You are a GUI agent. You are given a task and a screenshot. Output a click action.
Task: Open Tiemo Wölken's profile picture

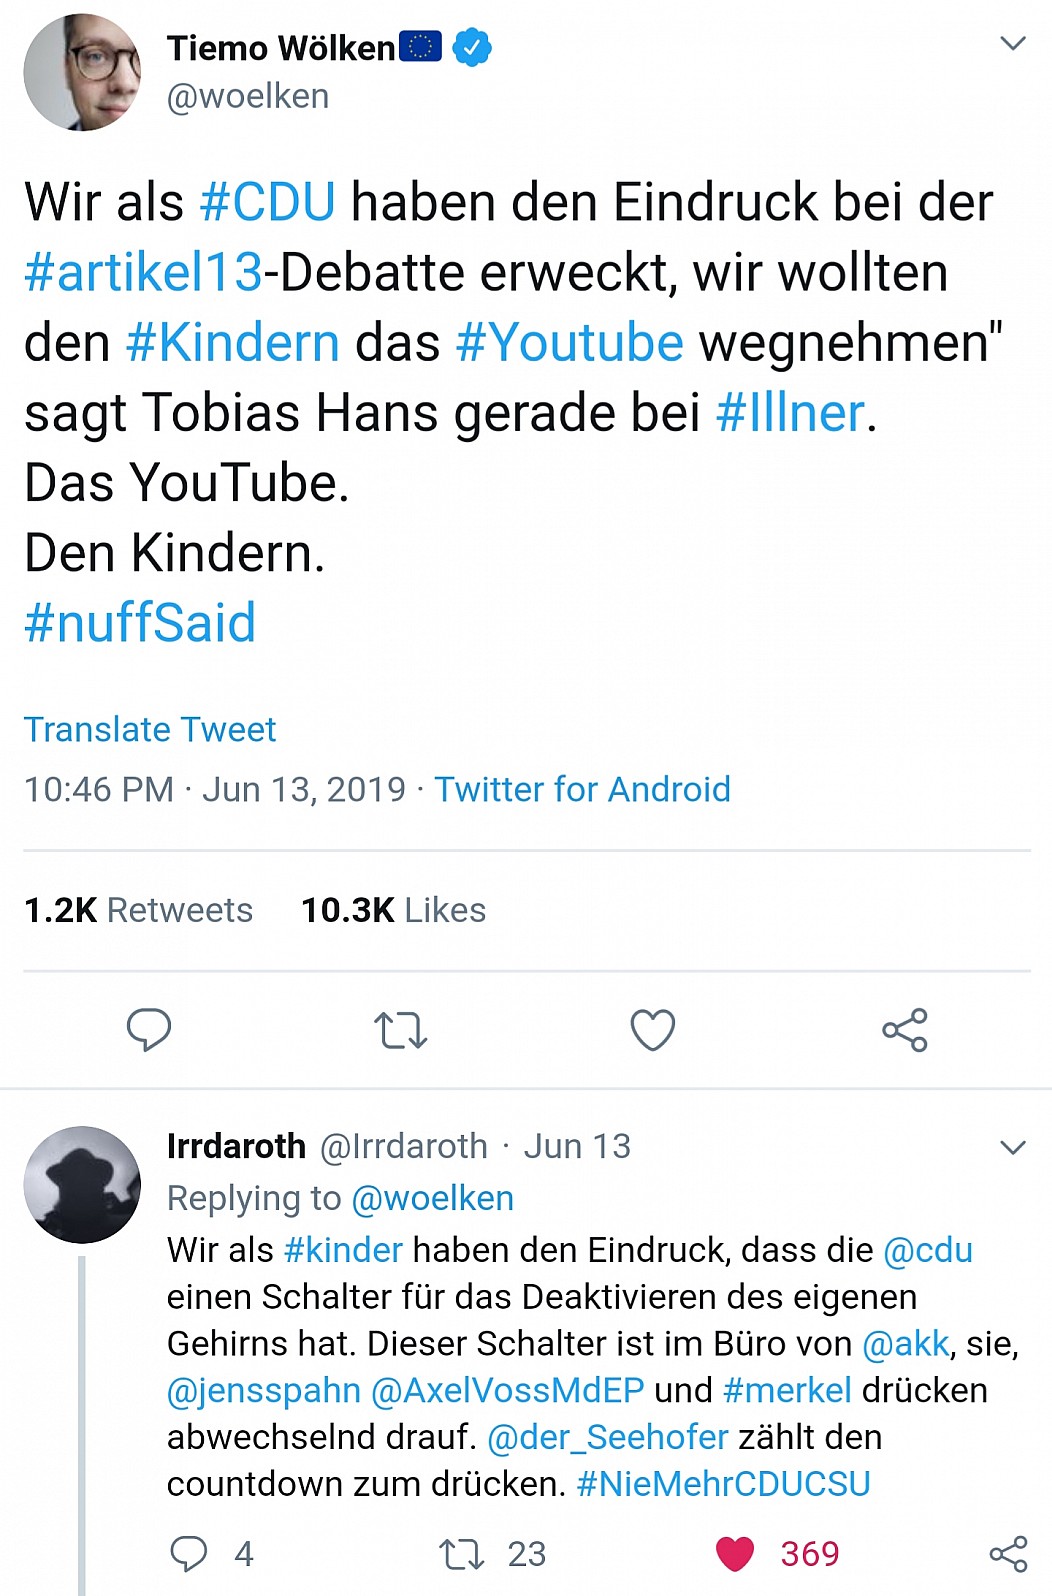pos(82,72)
